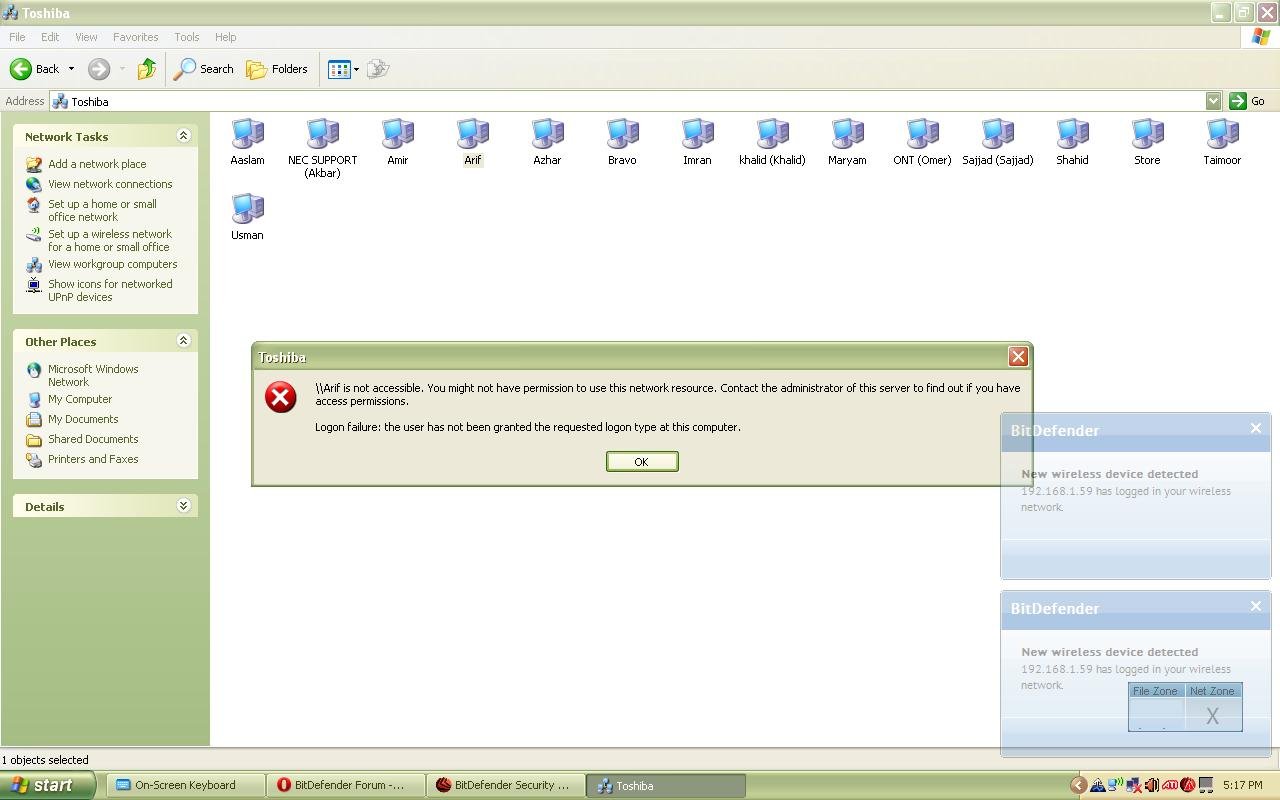The height and width of the screenshot is (800, 1280).
Task: Open the Tools menu
Action: (187, 37)
